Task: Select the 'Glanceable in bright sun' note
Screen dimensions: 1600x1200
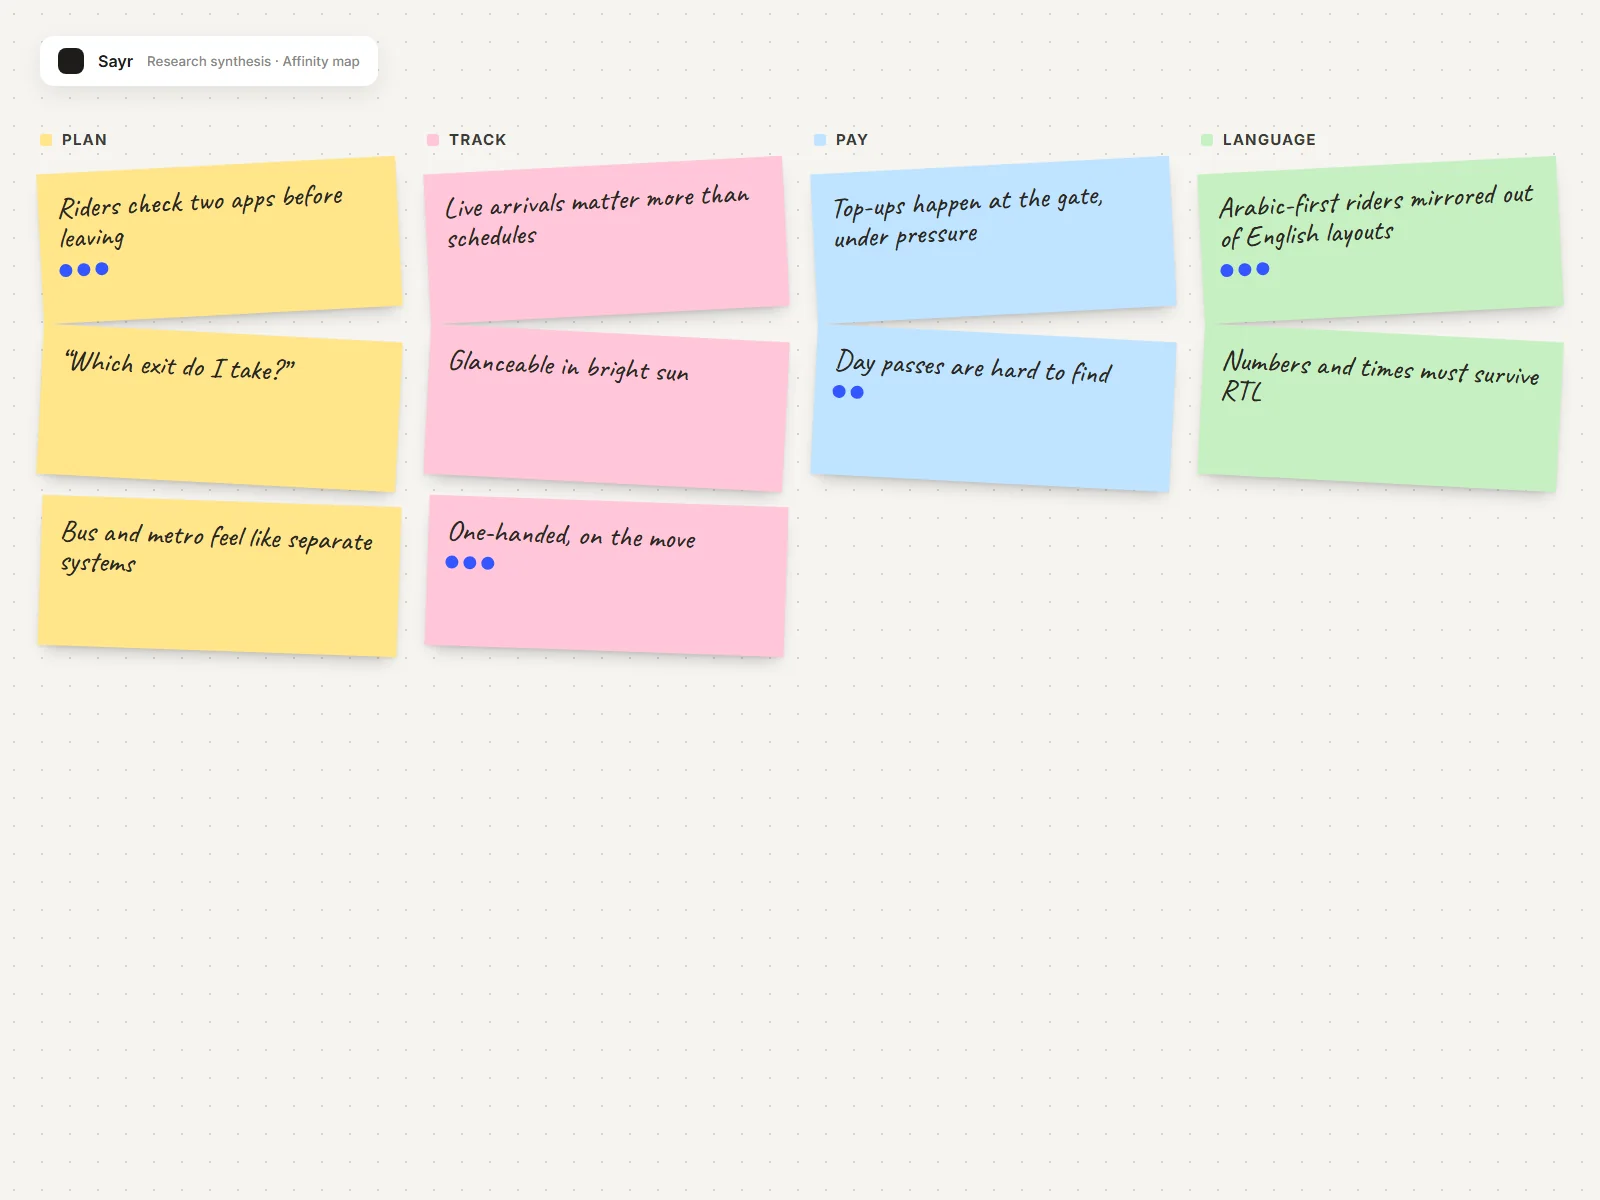Action: tap(607, 409)
